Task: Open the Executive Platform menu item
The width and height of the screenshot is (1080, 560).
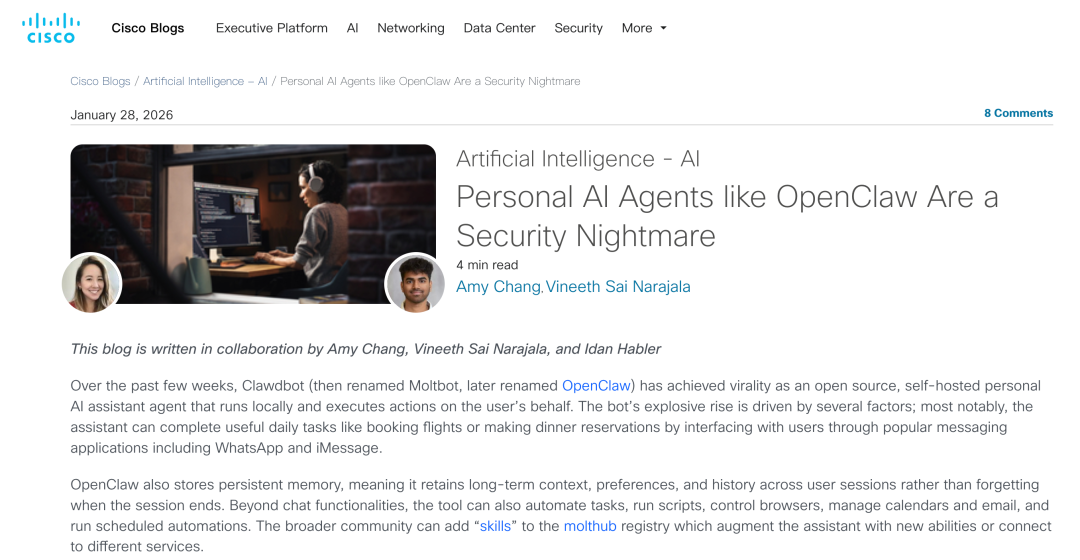Action: coord(271,28)
